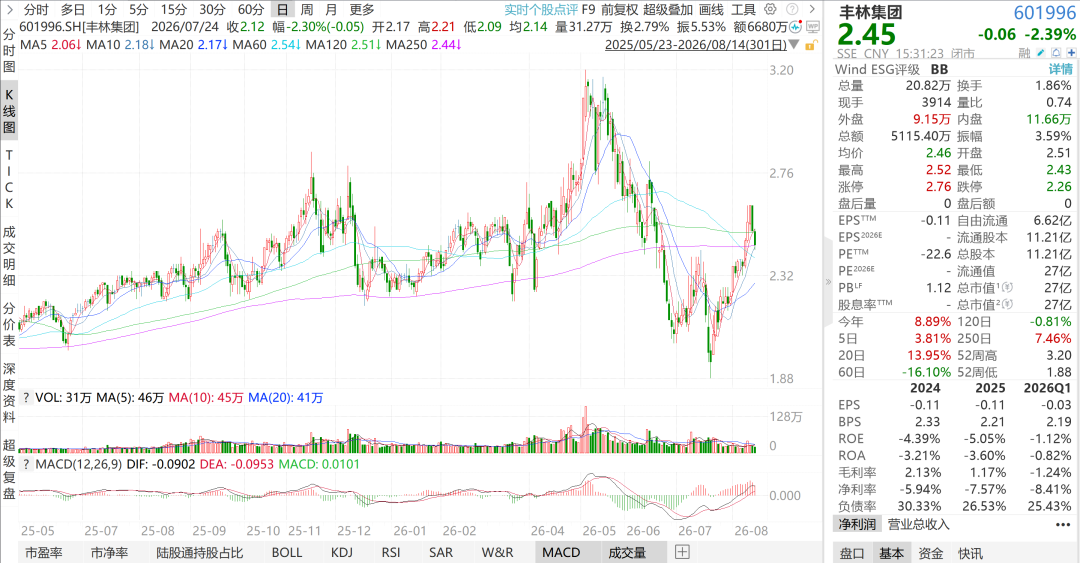The height and width of the screenshot is (563, 1080).
Task: Add stock to watchlist with plus icon
Action: 1071,53
